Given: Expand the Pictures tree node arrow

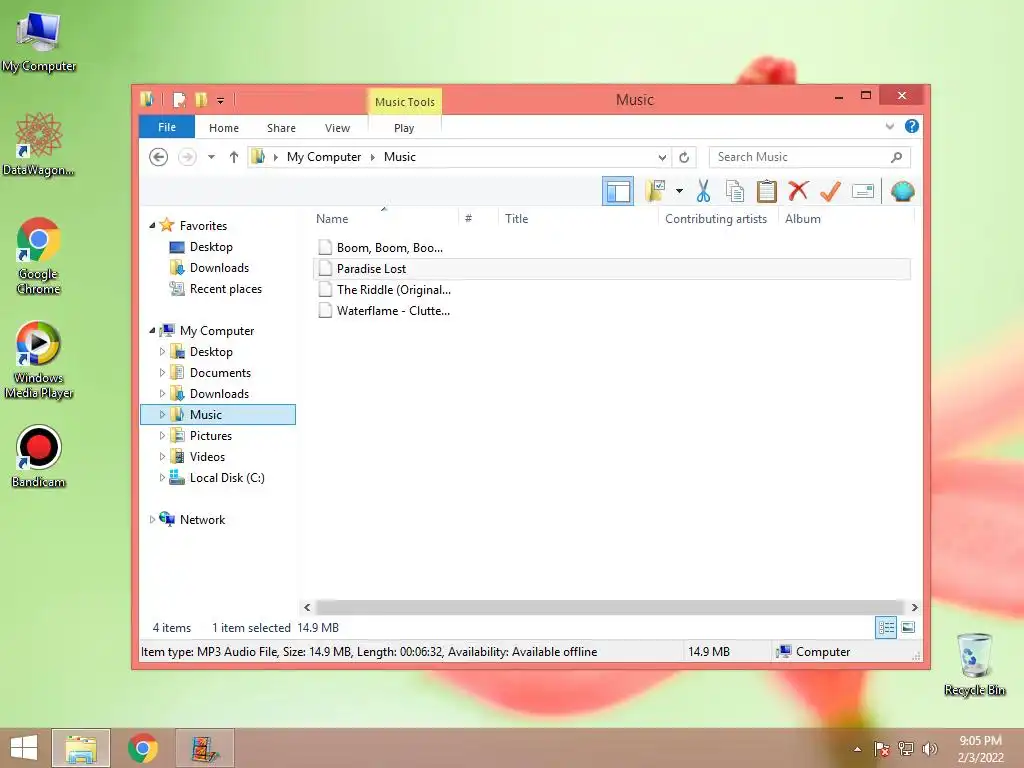Looking at the screenshot, I should (x=162, y=436).
